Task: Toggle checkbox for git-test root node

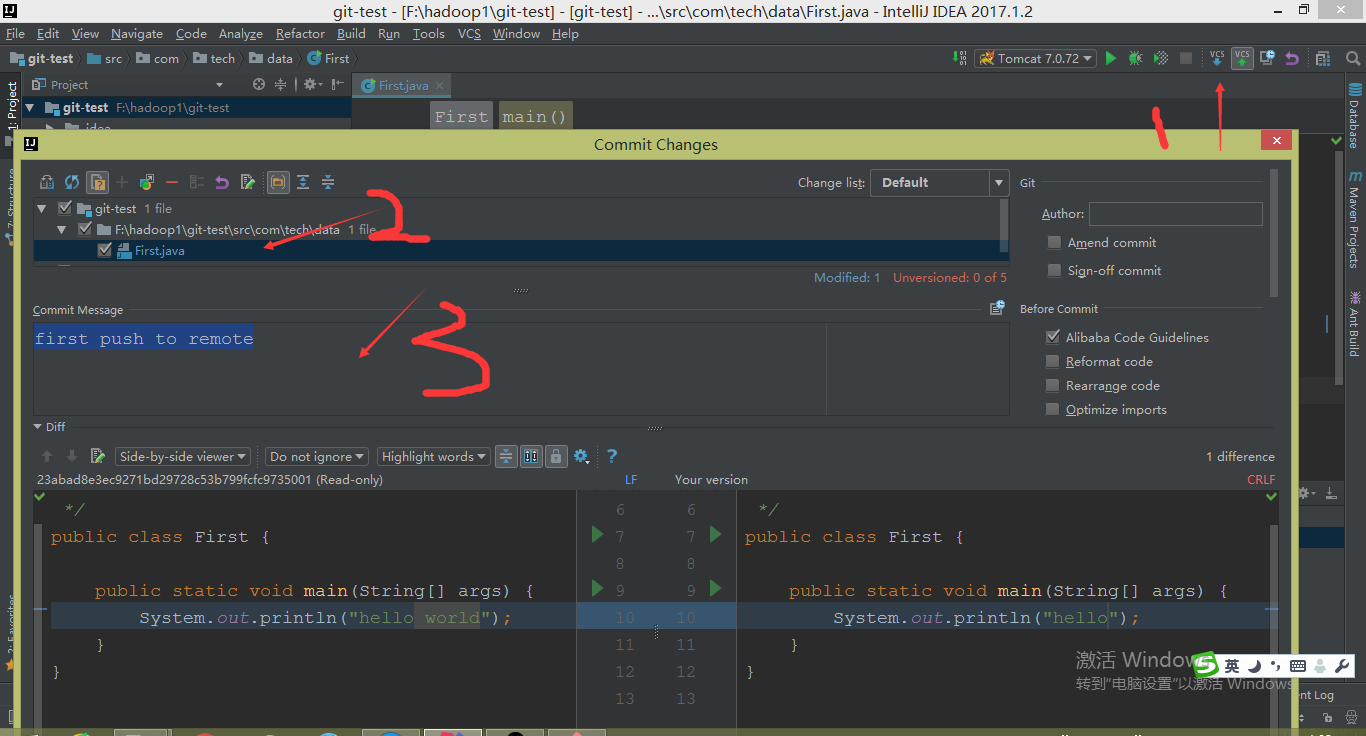Action: [x=65, y=209]
